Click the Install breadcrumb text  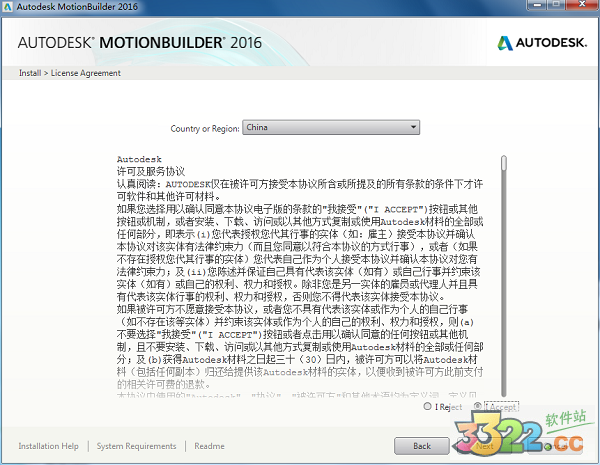point(30,73)
